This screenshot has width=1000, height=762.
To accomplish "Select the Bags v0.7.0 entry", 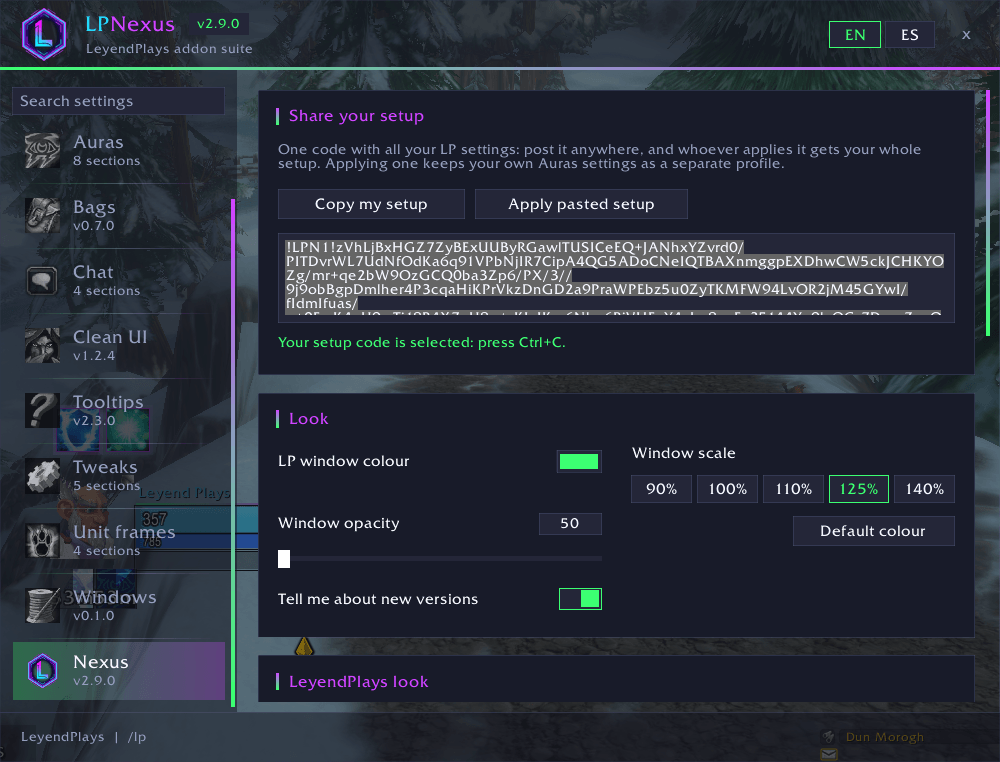I will [x=119, y=216].
